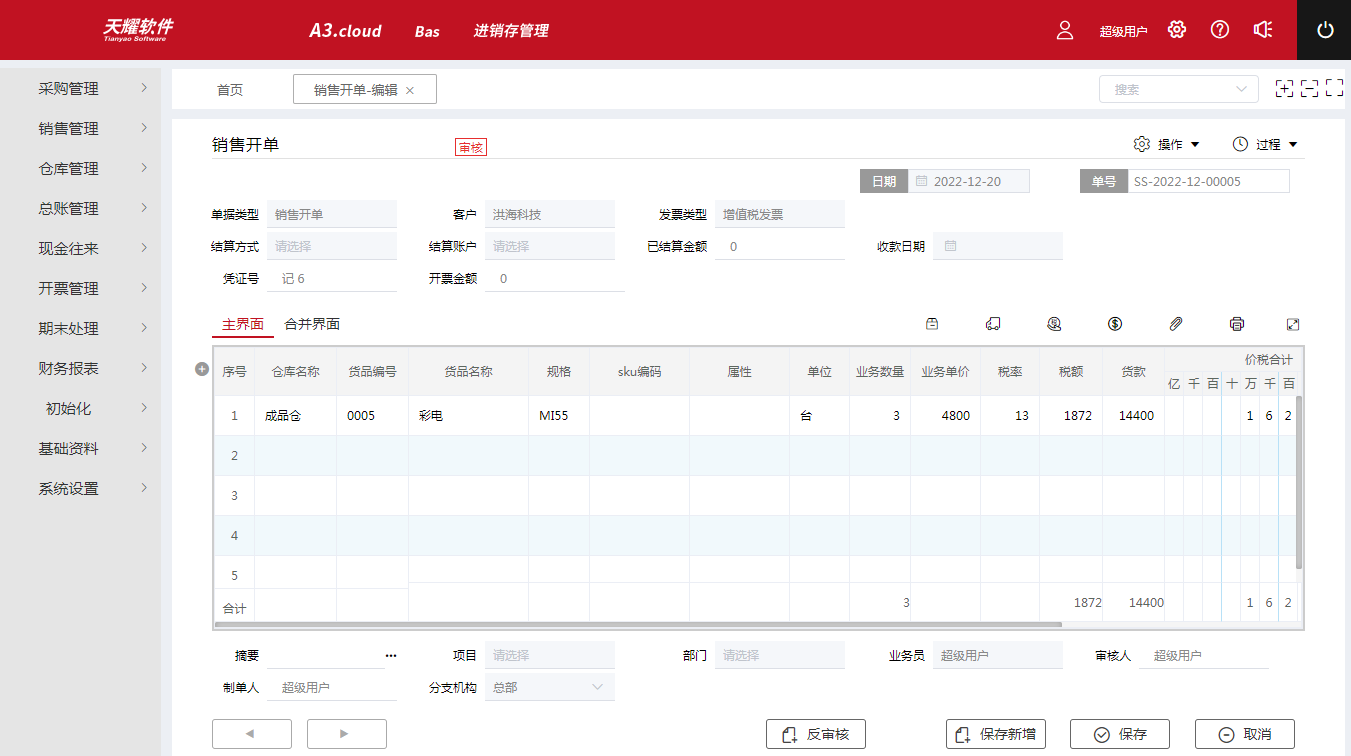Image resolution: width=1351 pixels, height=756 pixels.
Task: Open the 过程 dropdown menu
Action: click(x=1265, y=145)
